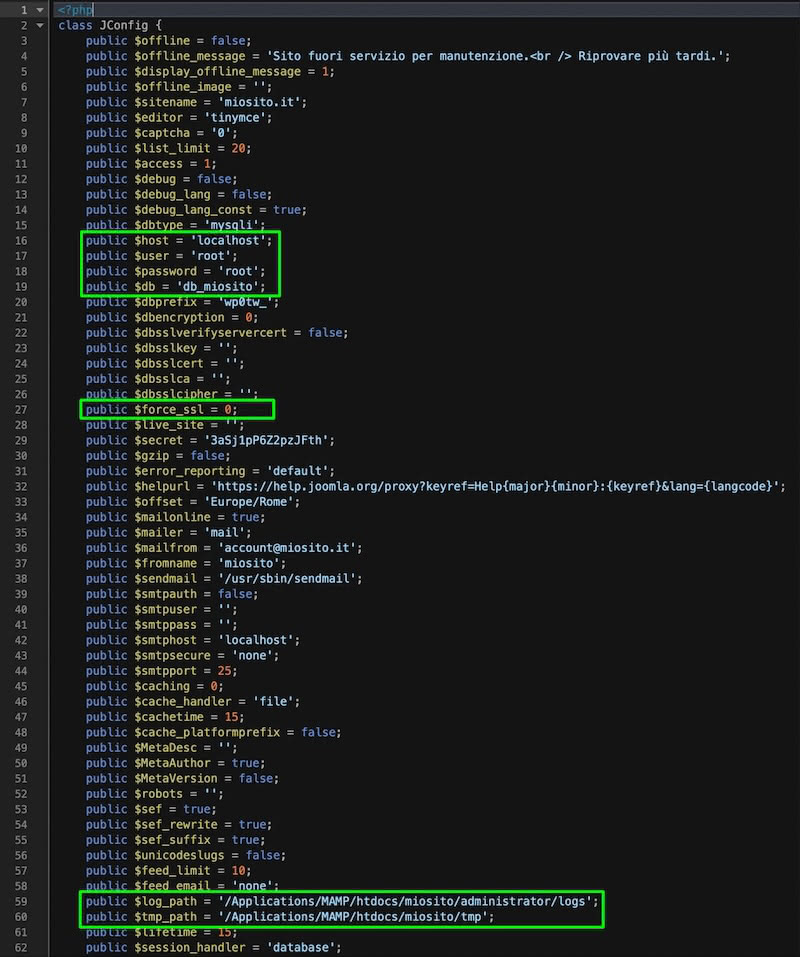
Task: Click the $cache_handler value 'file'
Action: click(x=273, y=702)
